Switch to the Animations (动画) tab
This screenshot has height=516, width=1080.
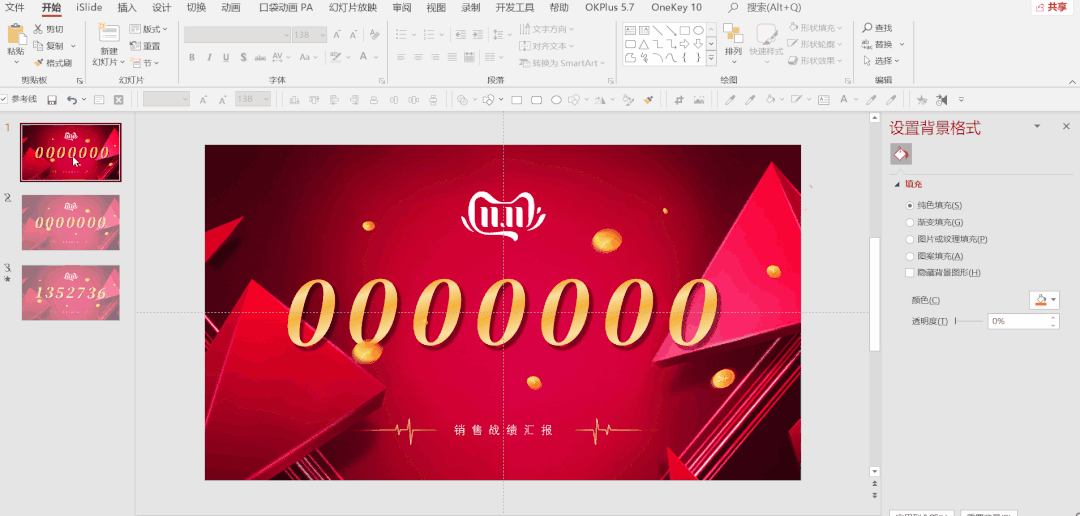pos(231,8)
